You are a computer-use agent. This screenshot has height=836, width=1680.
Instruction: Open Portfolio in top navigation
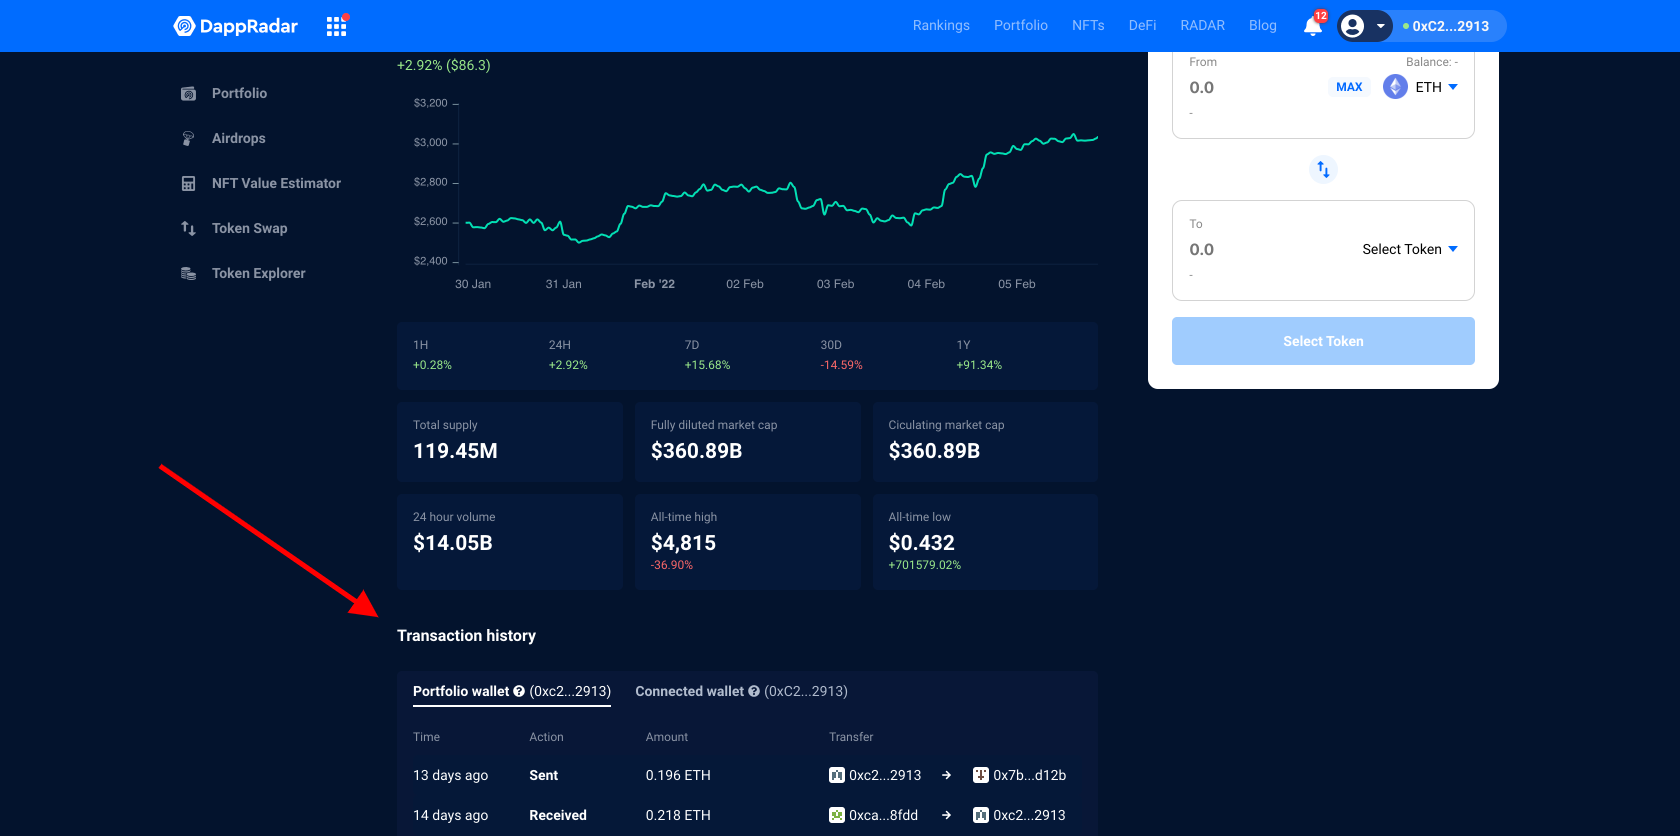(x=1021, y=26)
